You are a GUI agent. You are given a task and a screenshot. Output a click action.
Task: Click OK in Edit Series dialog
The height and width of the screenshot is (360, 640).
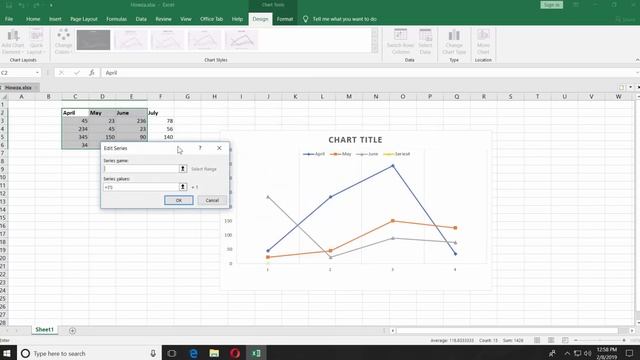179,200
